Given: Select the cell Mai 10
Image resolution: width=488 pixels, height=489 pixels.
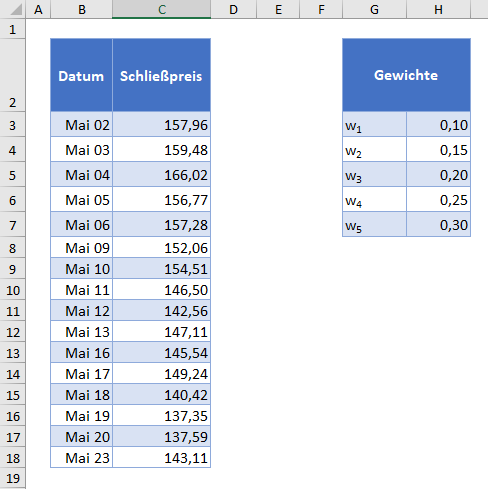Looking at the screenshot, I should point(81,268).
